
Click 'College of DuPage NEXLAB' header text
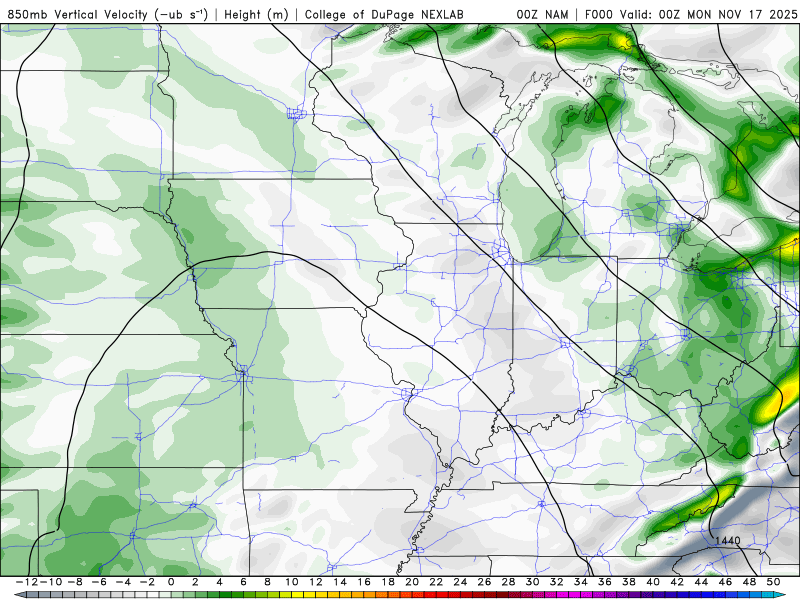(384, 15)
